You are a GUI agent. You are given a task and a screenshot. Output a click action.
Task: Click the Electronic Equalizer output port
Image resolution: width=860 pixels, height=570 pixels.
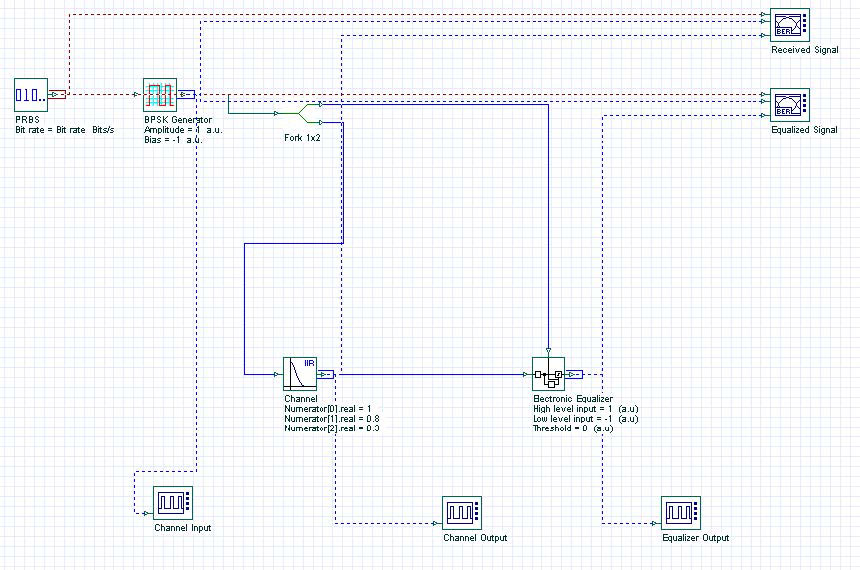[574, 374]
